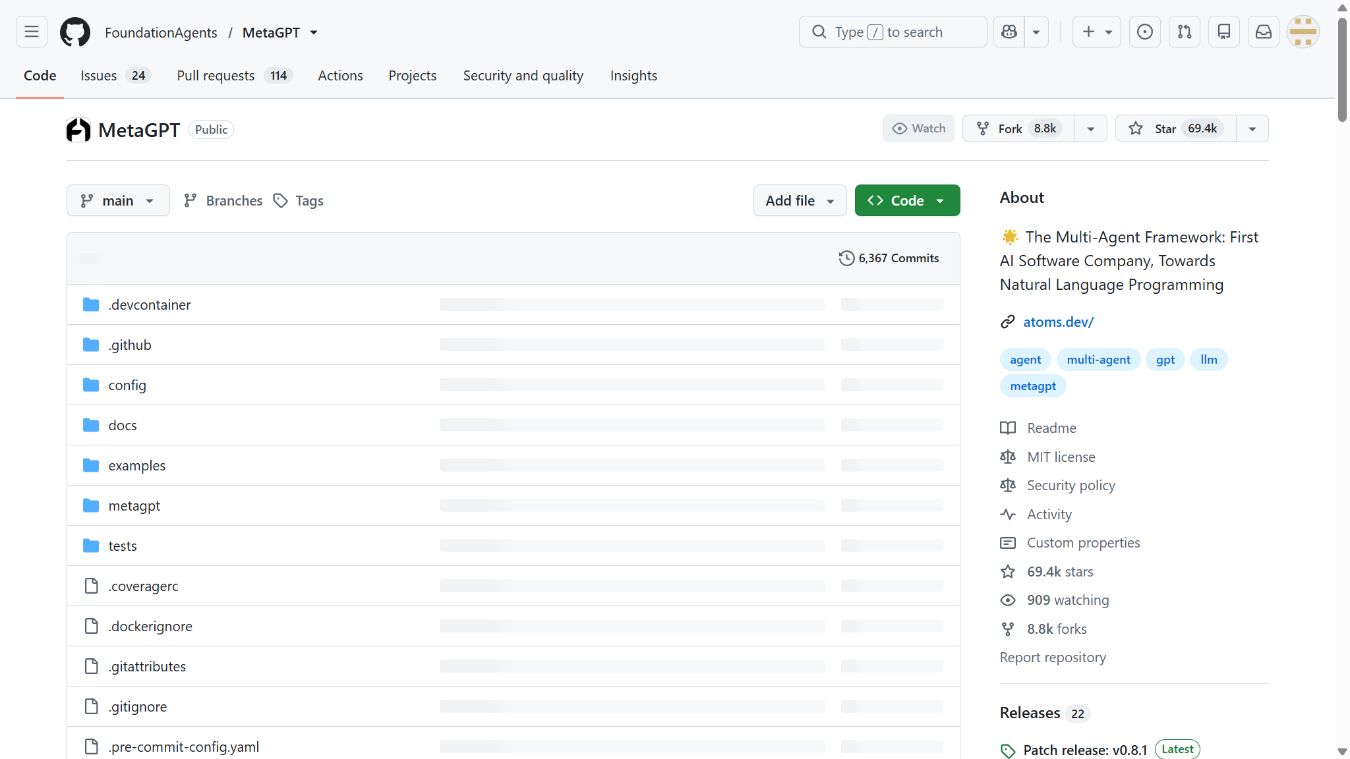This screenshot has height=759, width=1350.
Task: Open the examples folder
Action: click(x=137, y=465)
